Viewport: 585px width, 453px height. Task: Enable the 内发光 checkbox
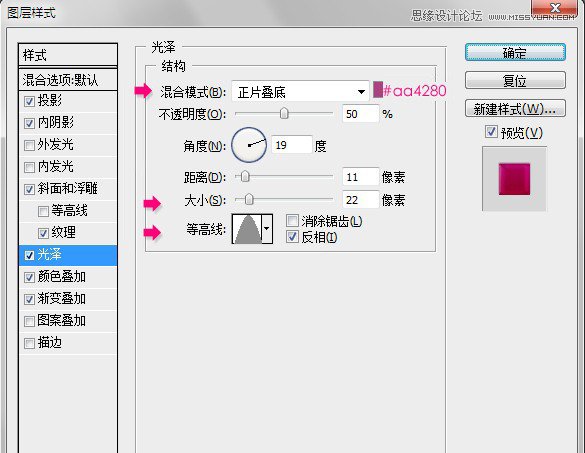tap(29, 167)
